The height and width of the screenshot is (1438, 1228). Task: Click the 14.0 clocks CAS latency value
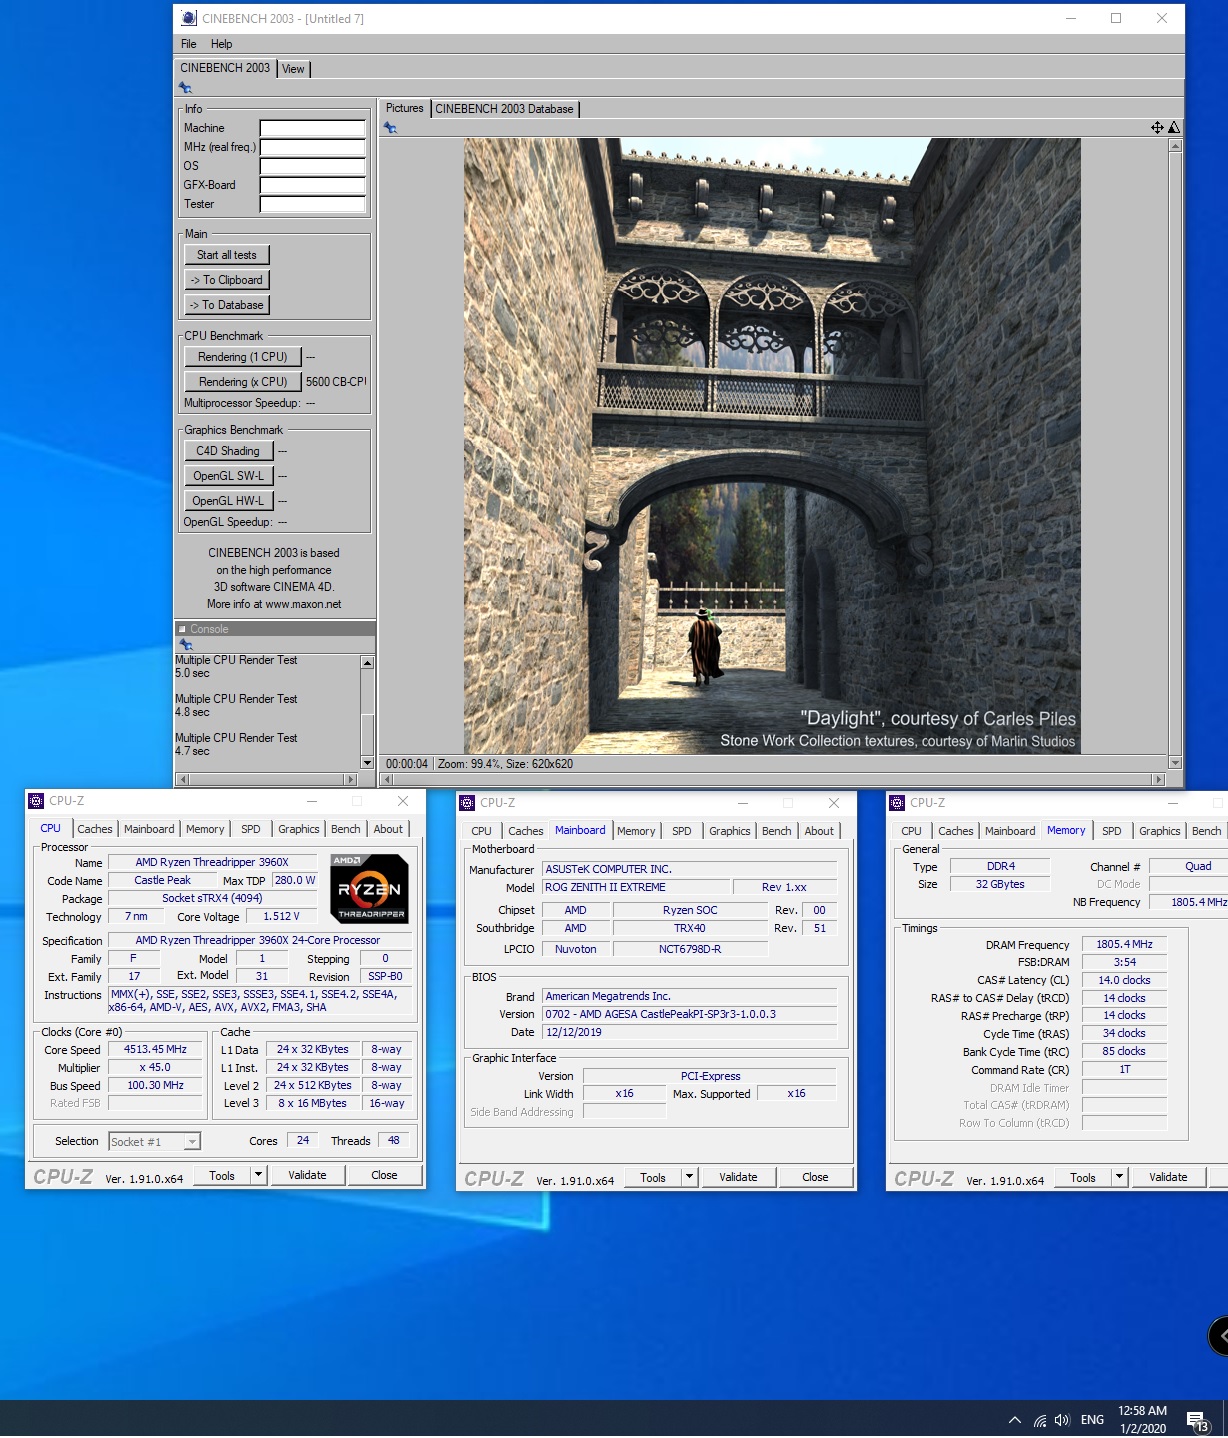click(1124, 980)
